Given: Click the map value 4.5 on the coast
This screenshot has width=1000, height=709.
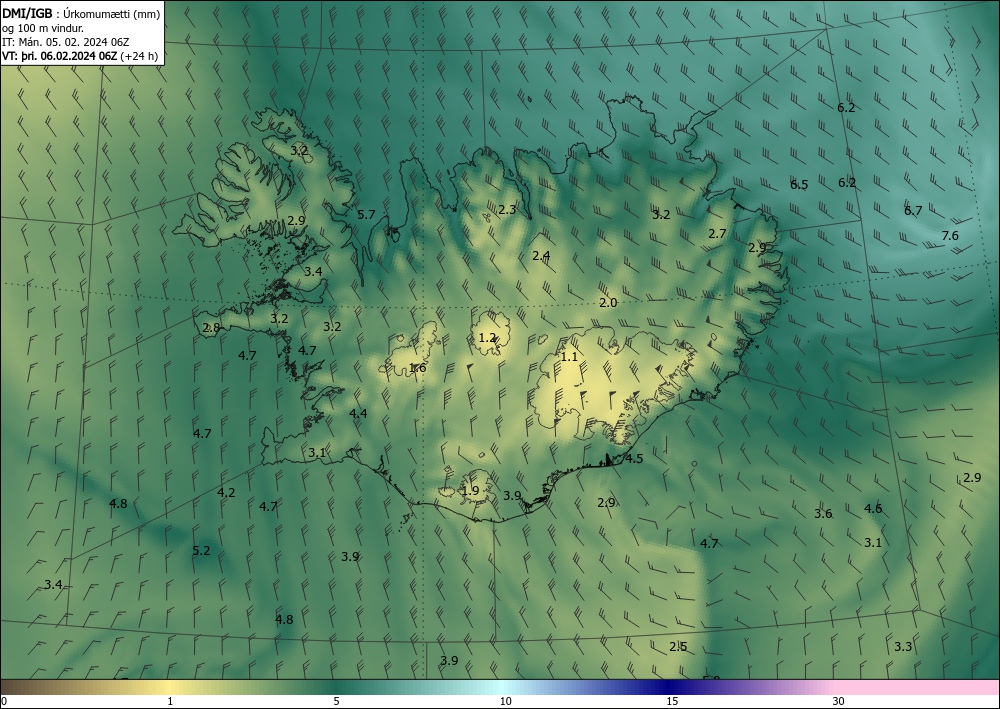Looking at the screenshot, I should pyautogui.click(x=634, y=459).
